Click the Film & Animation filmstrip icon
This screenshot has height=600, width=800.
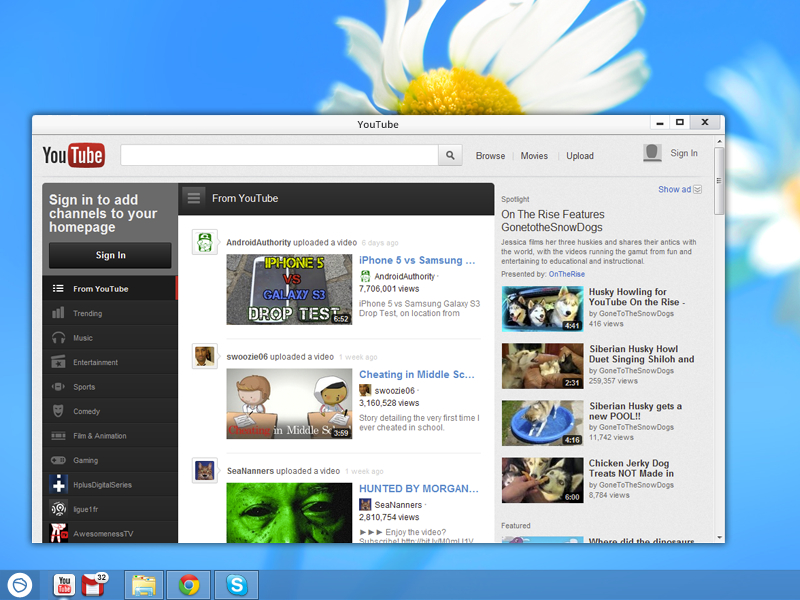click(58, 436)
